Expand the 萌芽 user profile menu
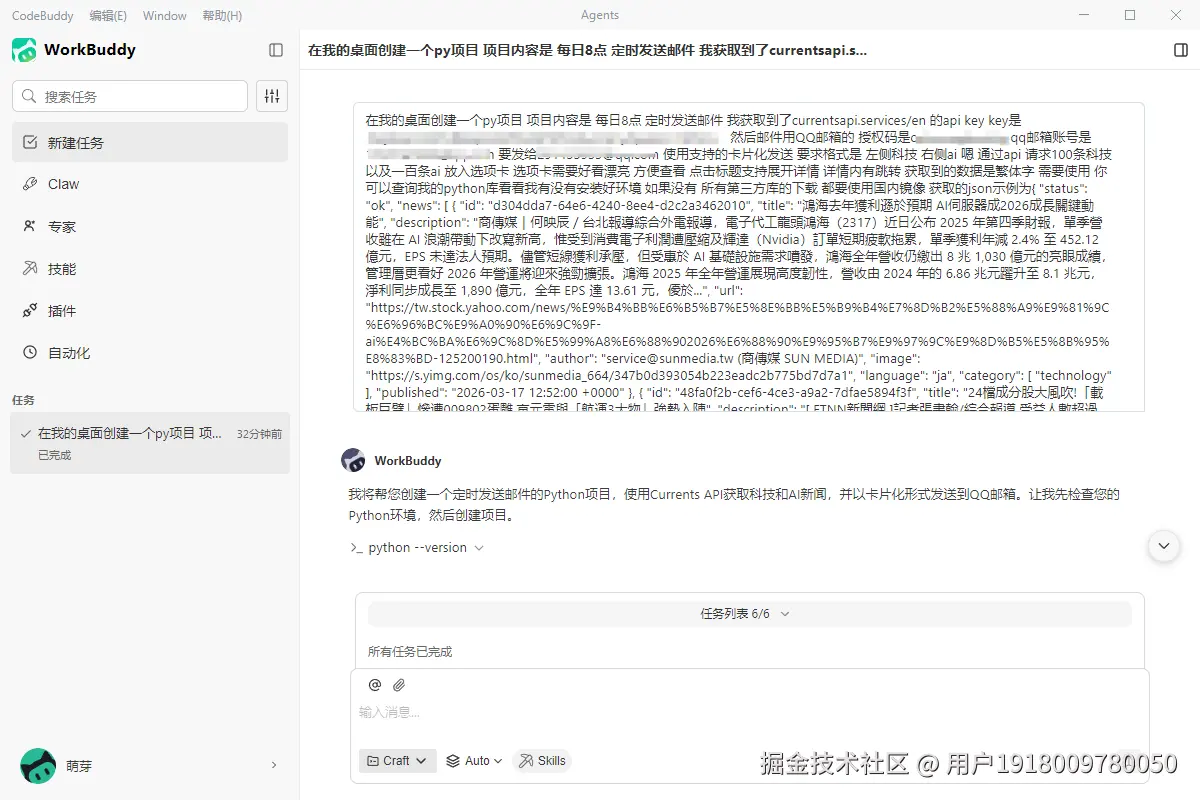Viewport: 1200px width, 800px height. click(x=274, y=765)
